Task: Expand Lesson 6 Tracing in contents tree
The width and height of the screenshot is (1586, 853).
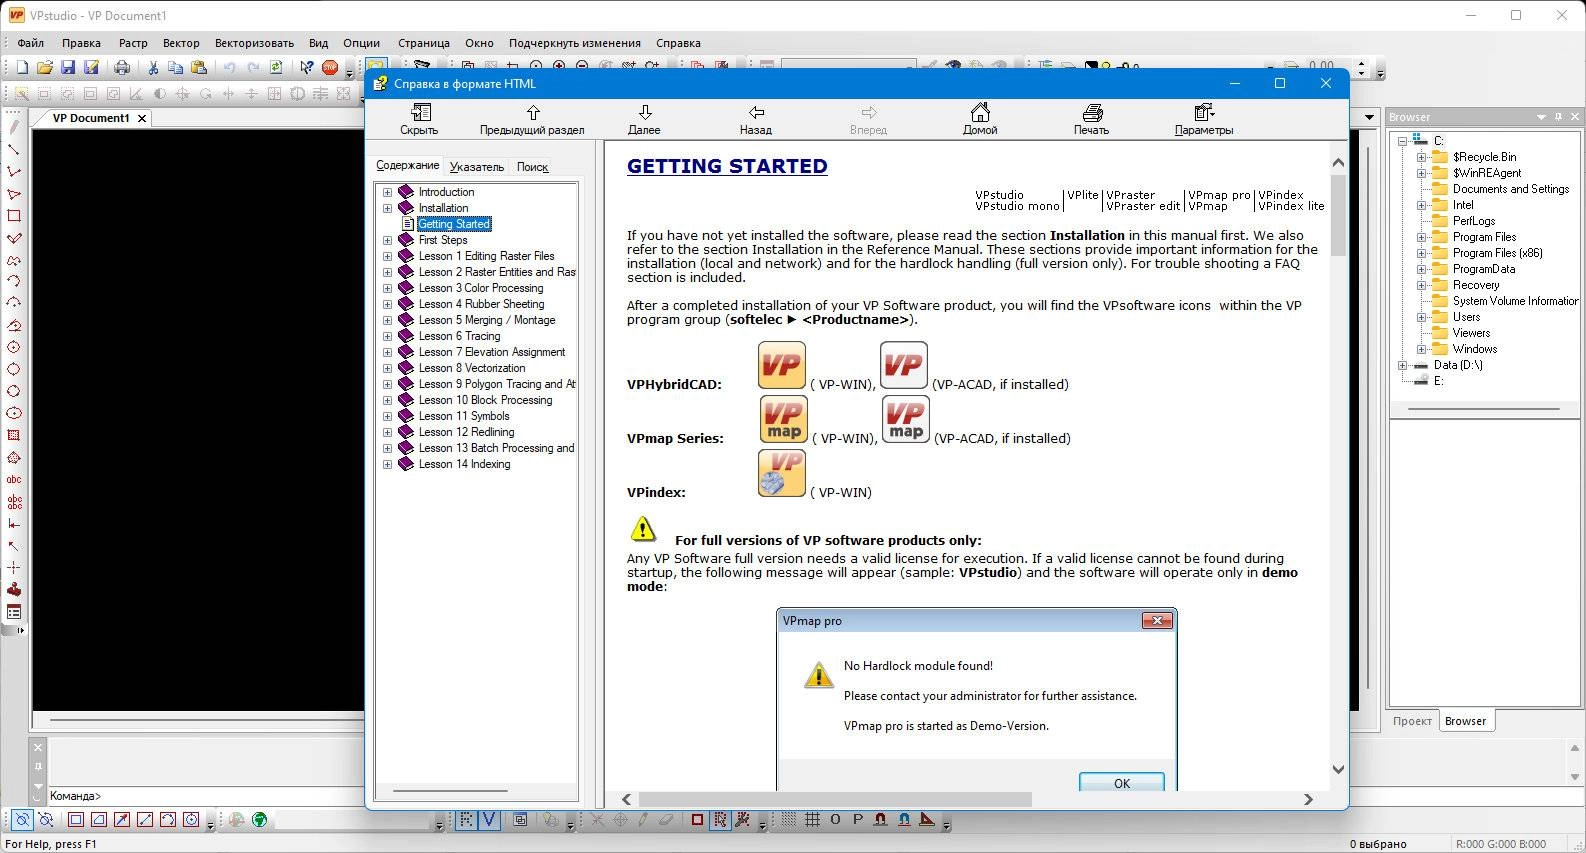Action: [387, 336]
